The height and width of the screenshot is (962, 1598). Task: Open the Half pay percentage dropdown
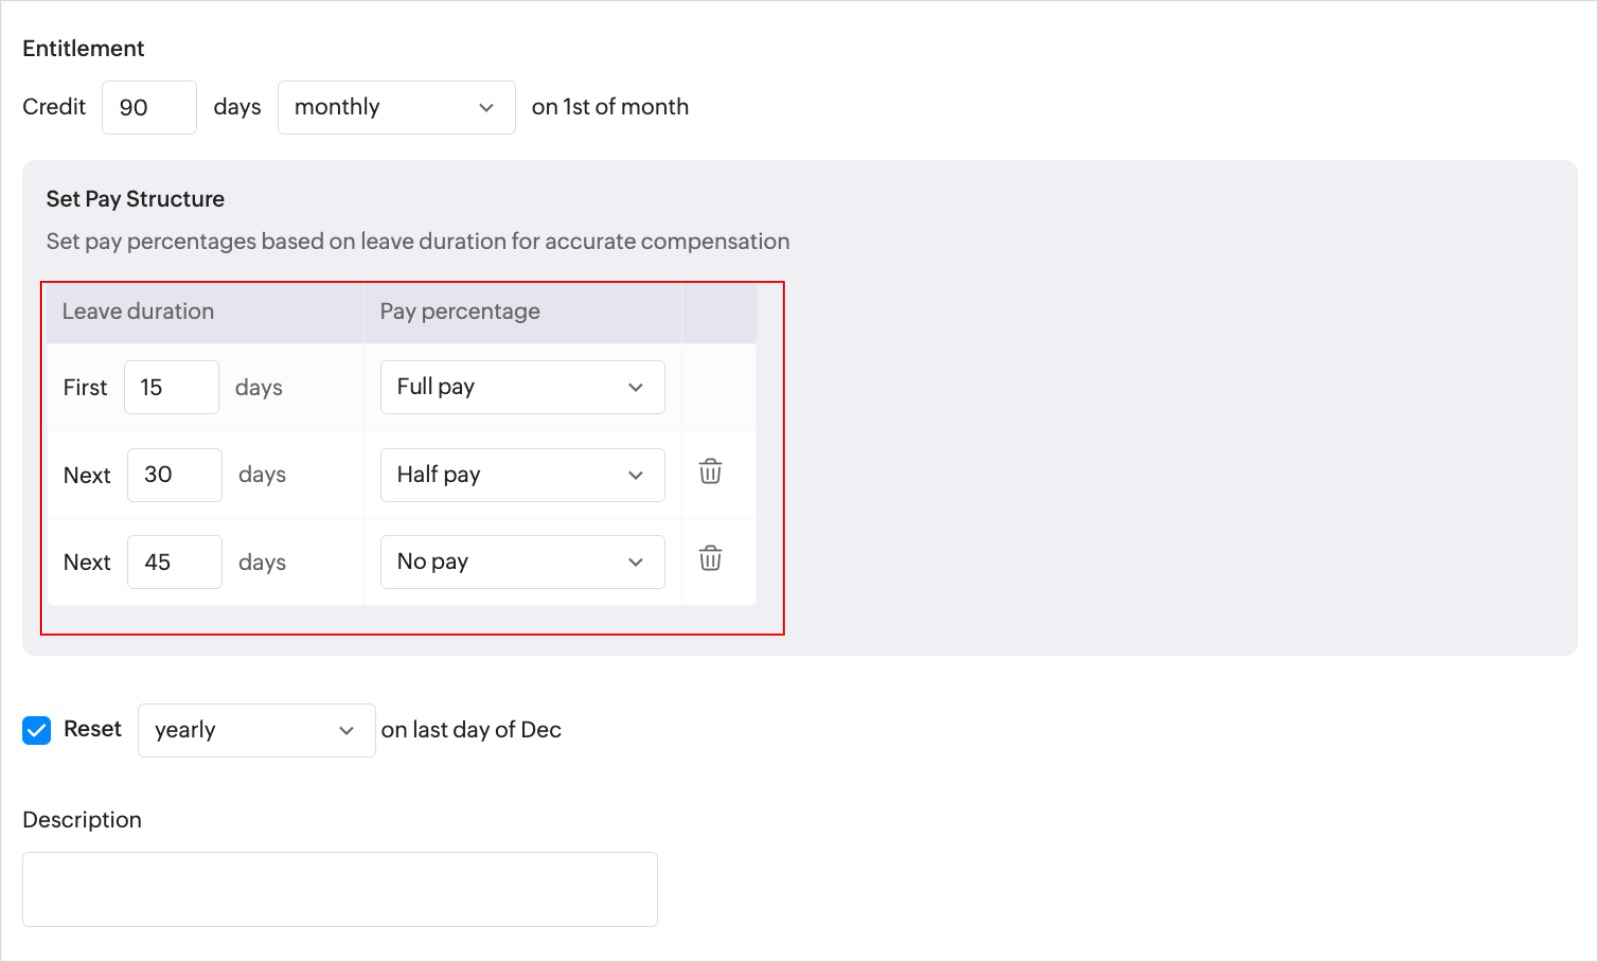pyautogui.click(x=522, y=475)
